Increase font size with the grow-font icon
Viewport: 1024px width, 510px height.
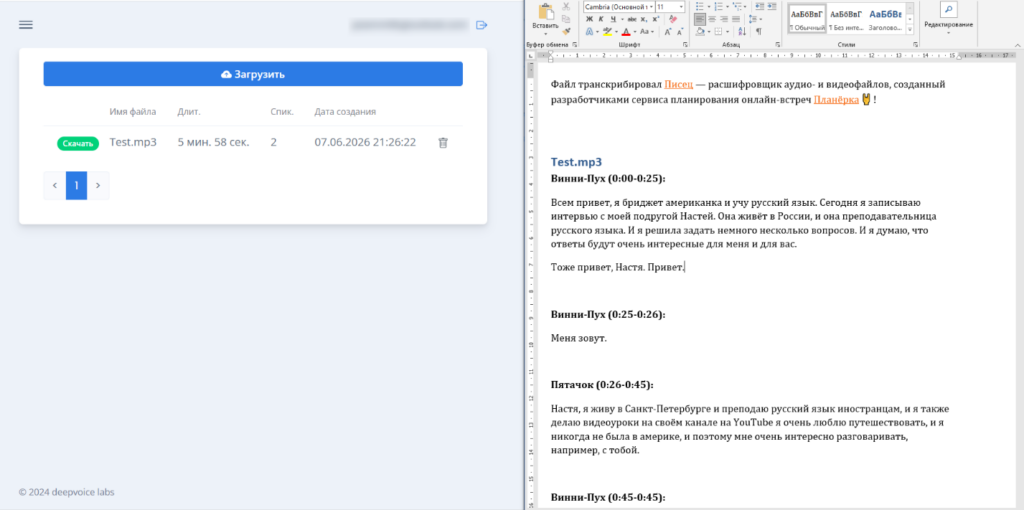click(x=667, y=31)
